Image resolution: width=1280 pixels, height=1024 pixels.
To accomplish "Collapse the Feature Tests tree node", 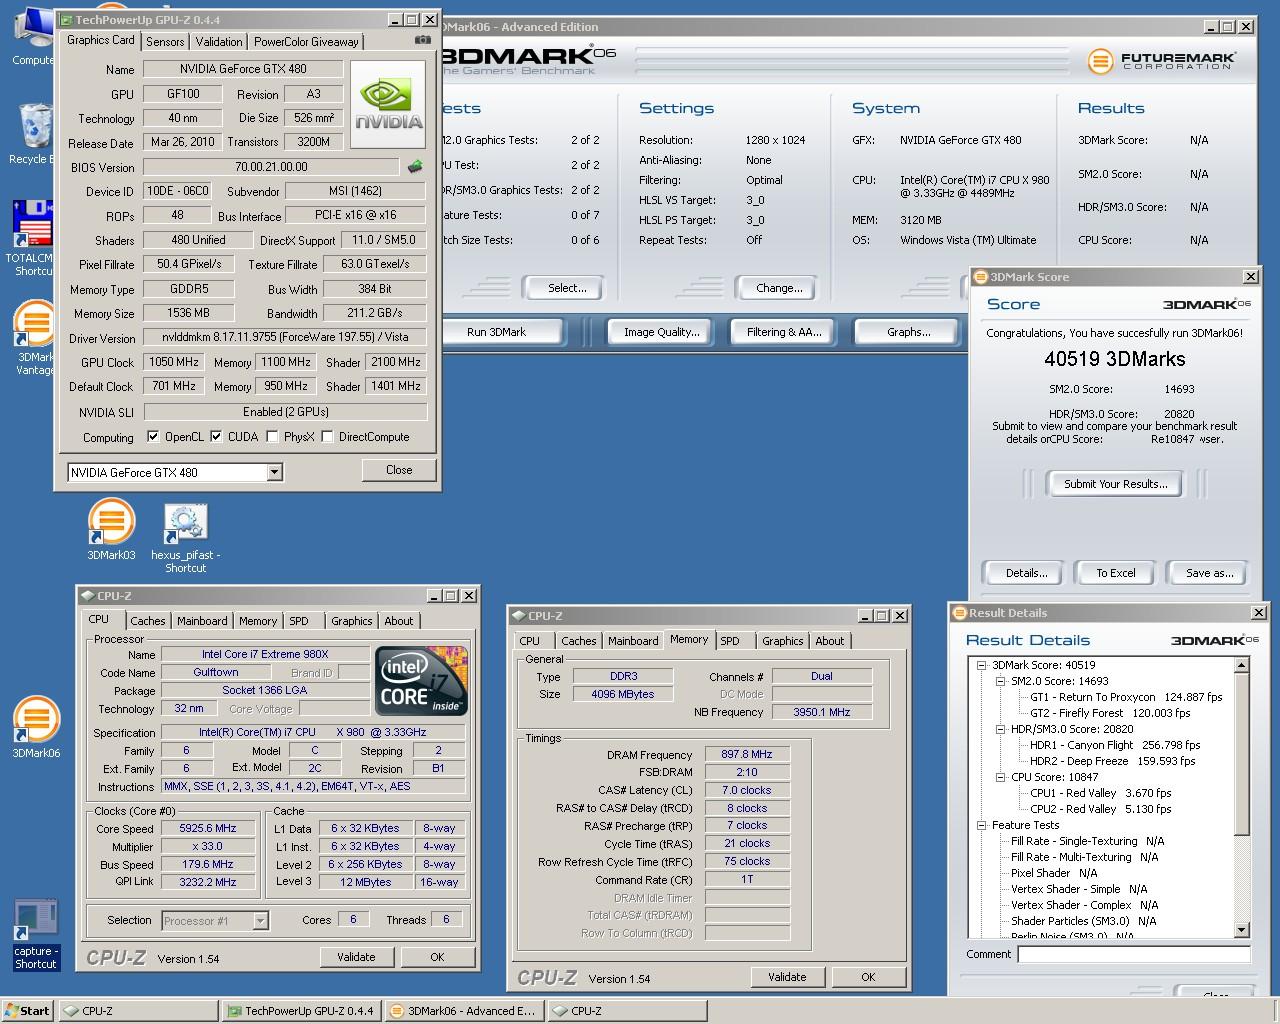I will pos(981,825).
